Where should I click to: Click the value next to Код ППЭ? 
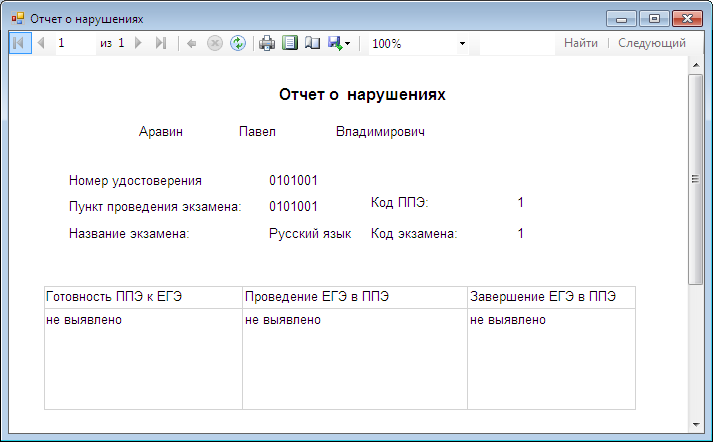[x=521, y=202]
